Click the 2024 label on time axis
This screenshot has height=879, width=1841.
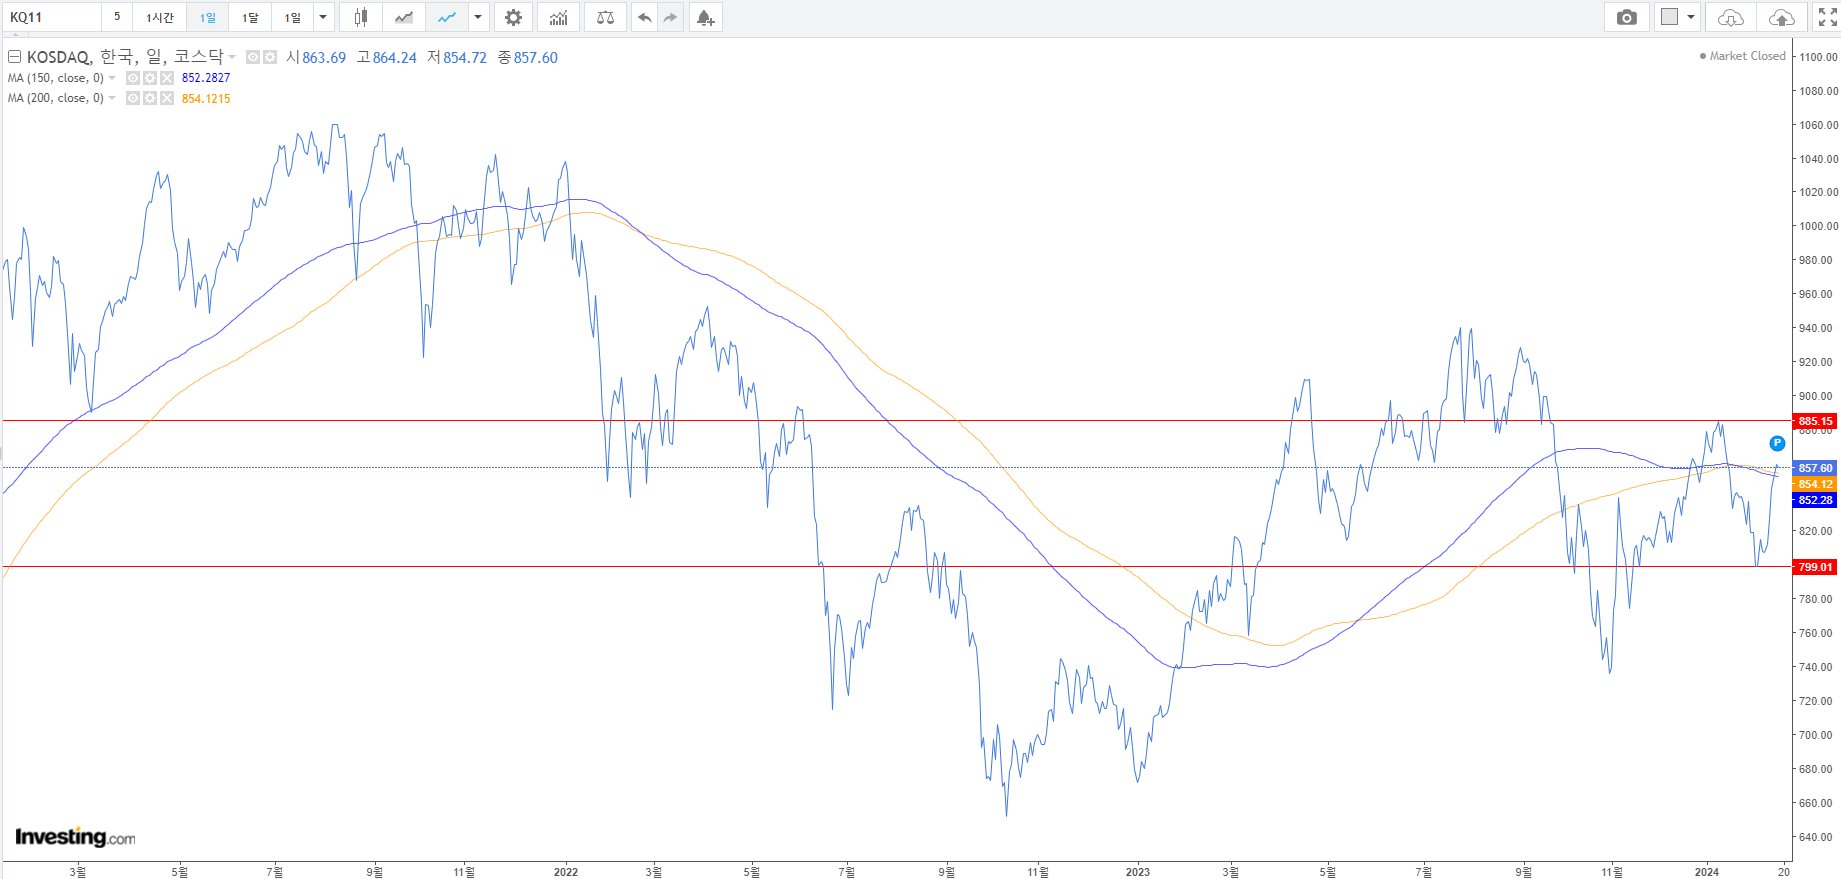(x=1707, y=872)
